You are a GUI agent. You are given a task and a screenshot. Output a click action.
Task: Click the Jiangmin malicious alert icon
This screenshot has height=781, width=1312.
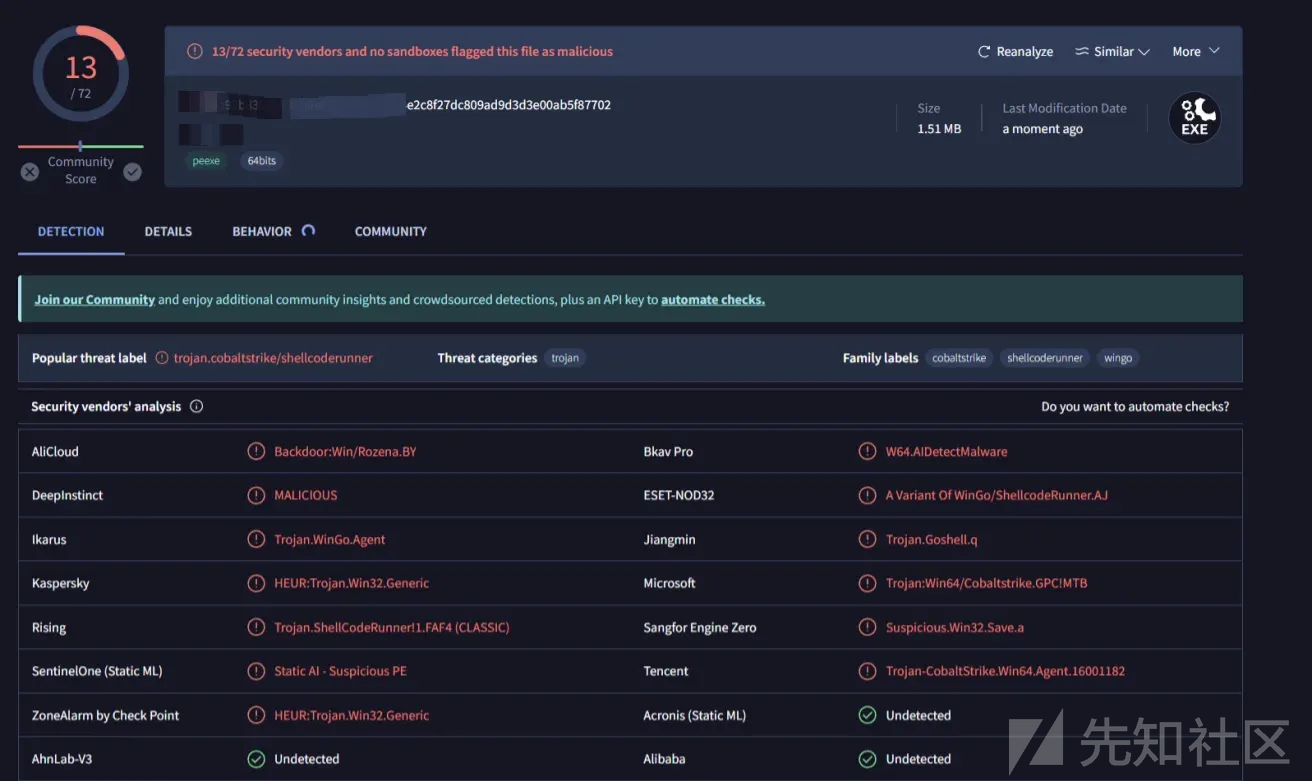click(867, 539)
